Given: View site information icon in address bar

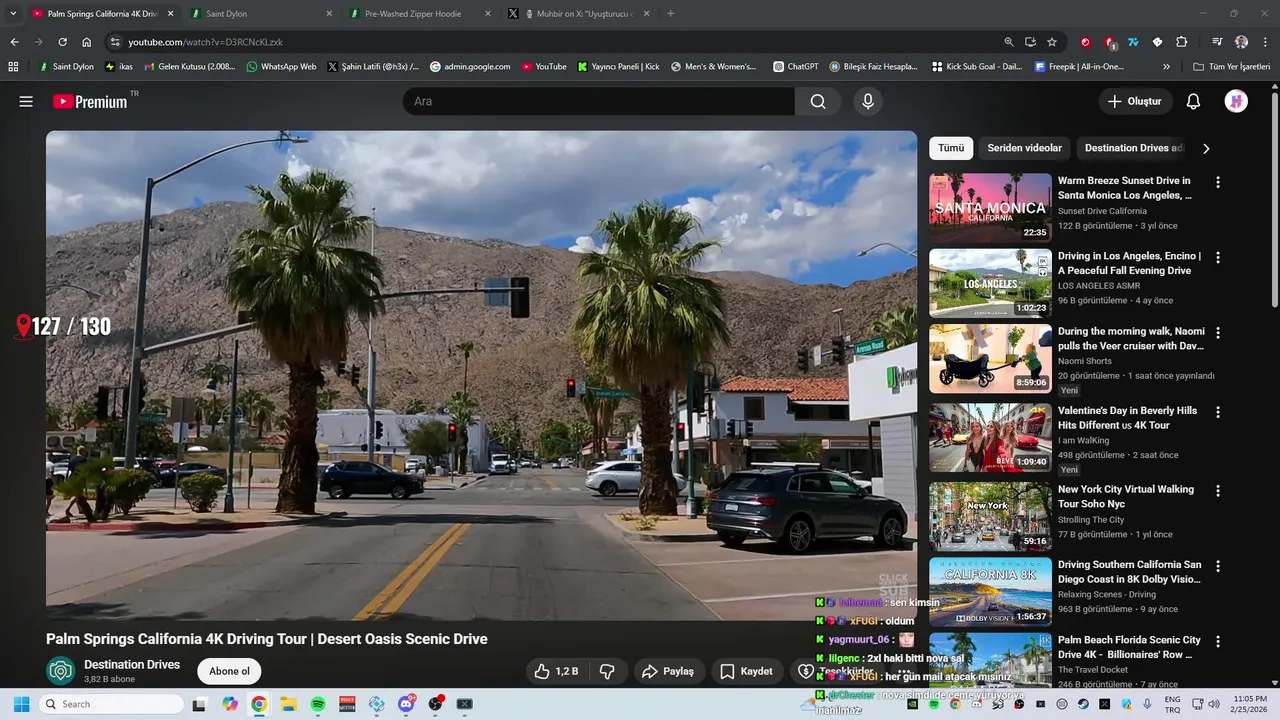Looking at the screenshot, I should pyautogui.click(x=115, y=42).
